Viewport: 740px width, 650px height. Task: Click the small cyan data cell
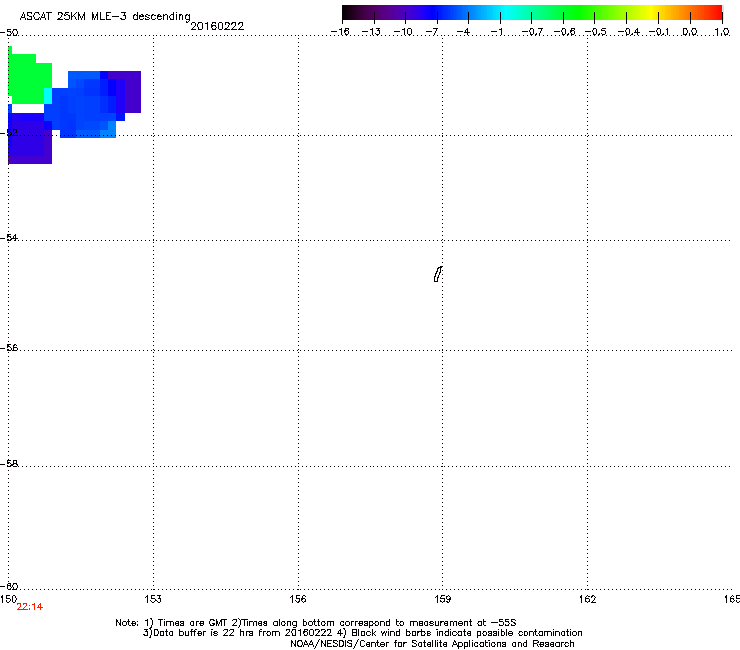point(48,96)
